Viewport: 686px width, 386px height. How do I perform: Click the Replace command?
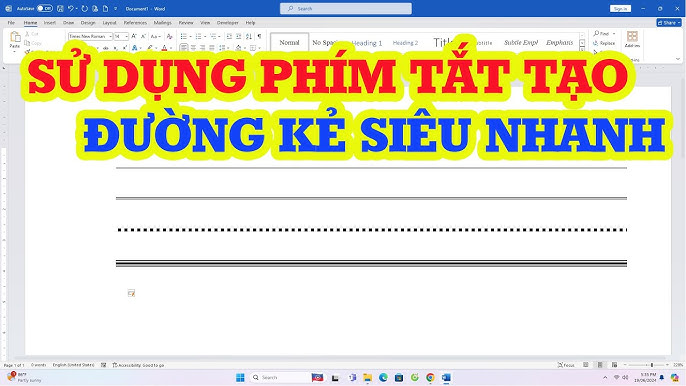[604, 43]
